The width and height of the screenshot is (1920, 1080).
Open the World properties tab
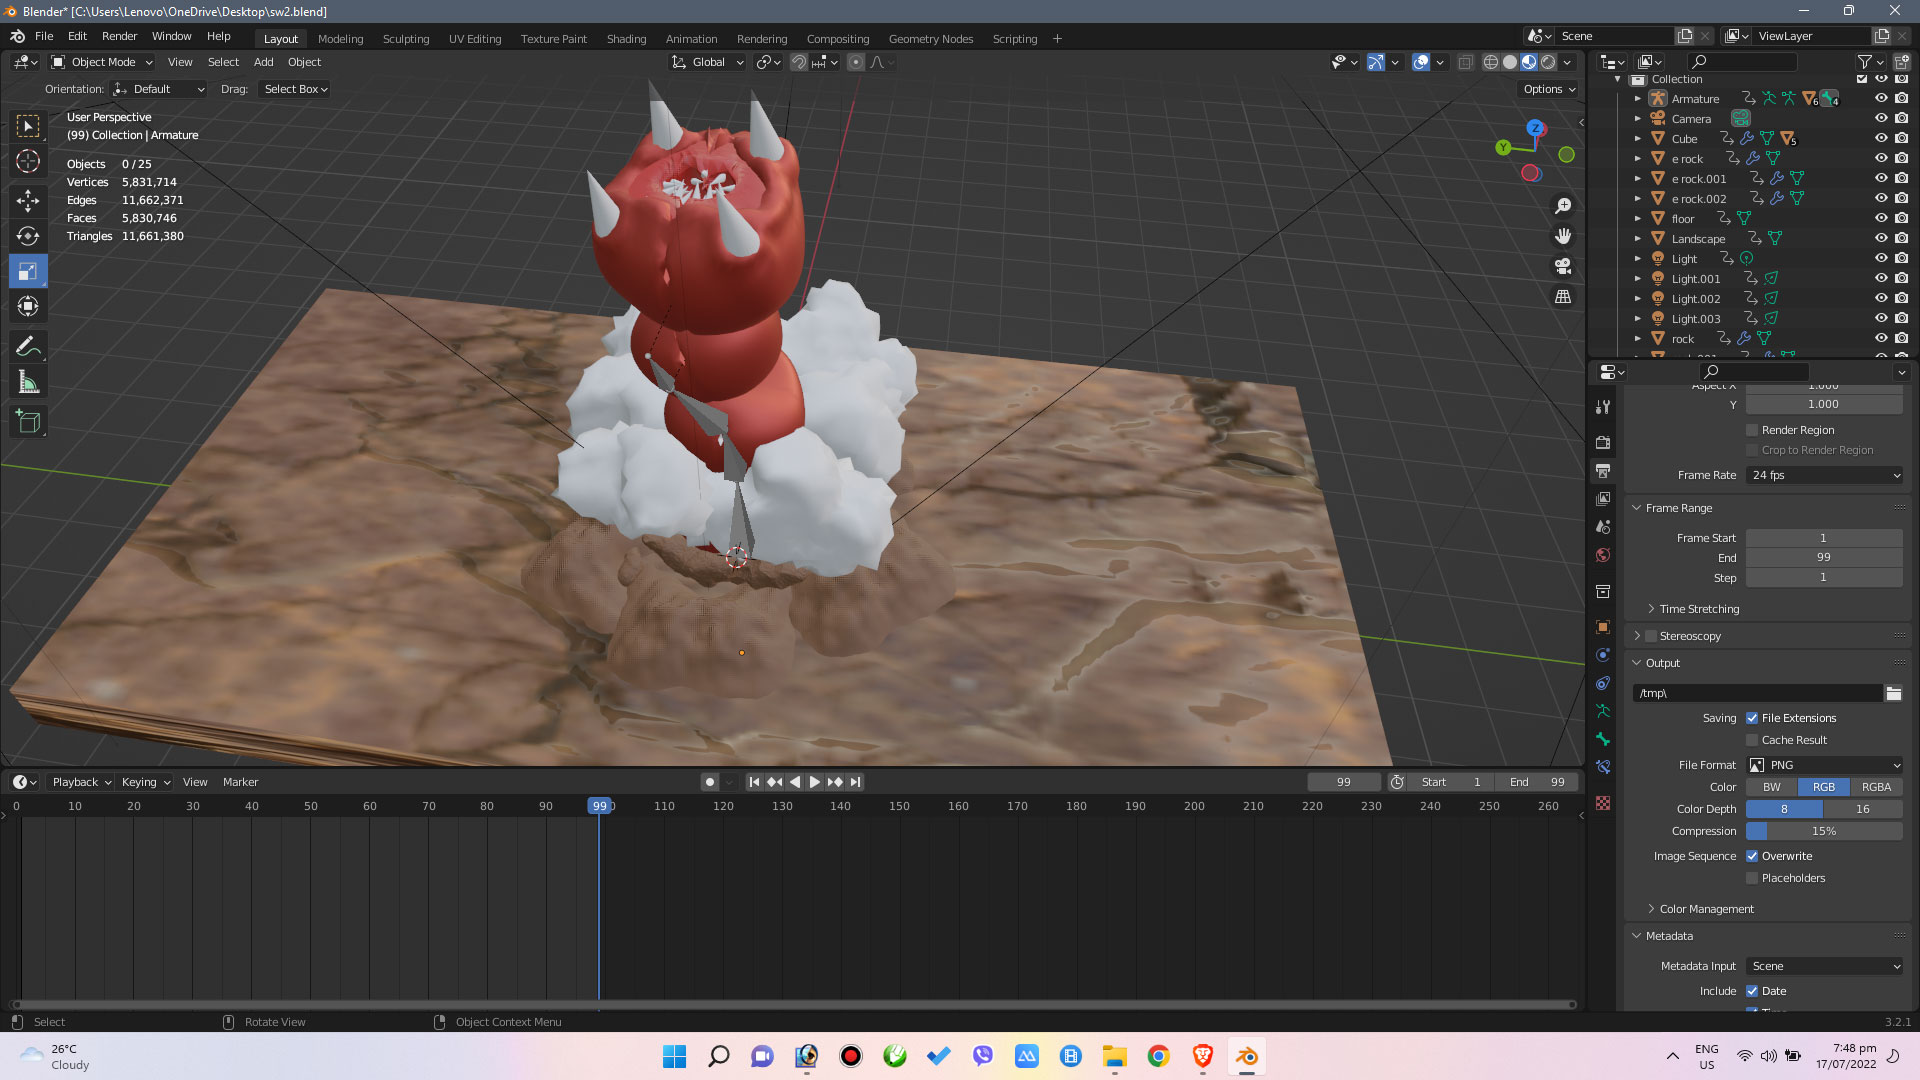[x=1603, y=555]
